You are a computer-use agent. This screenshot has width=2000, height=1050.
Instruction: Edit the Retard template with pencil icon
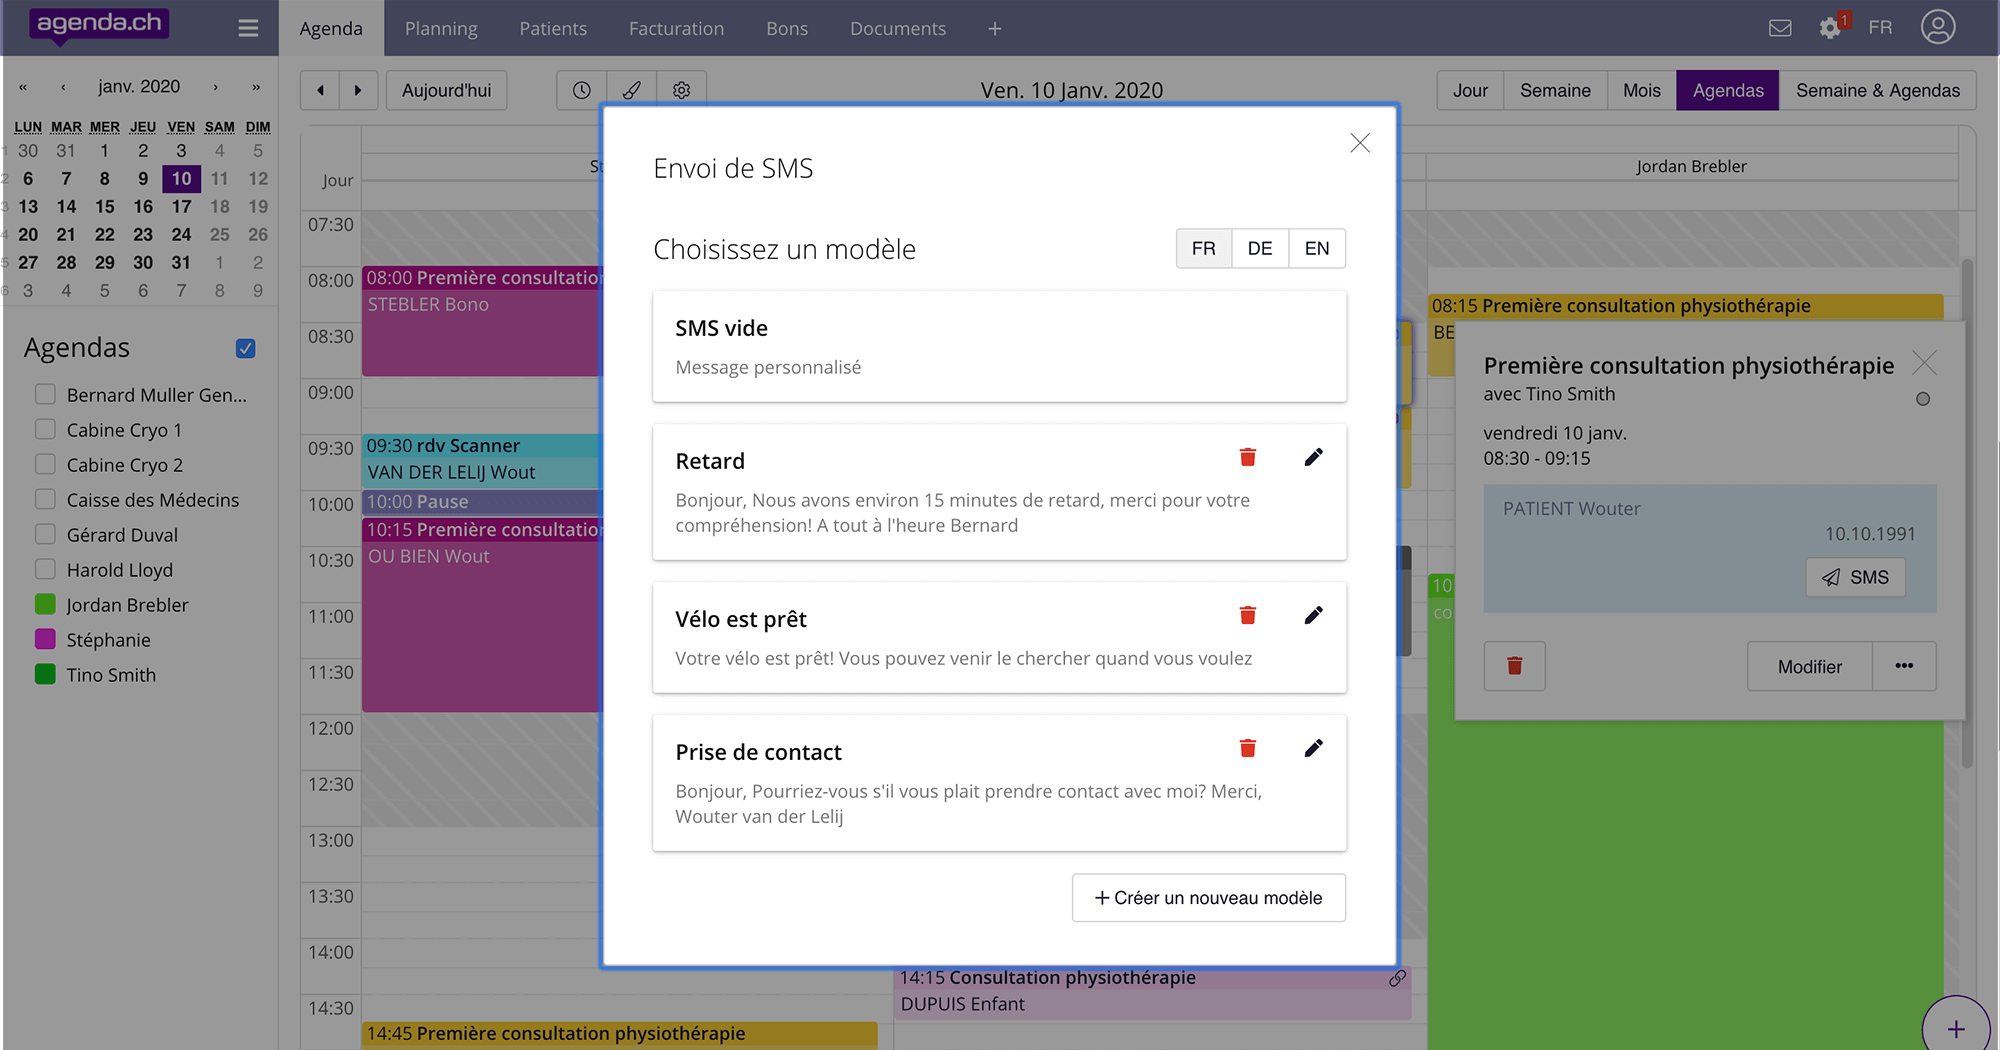(1313, 457)
